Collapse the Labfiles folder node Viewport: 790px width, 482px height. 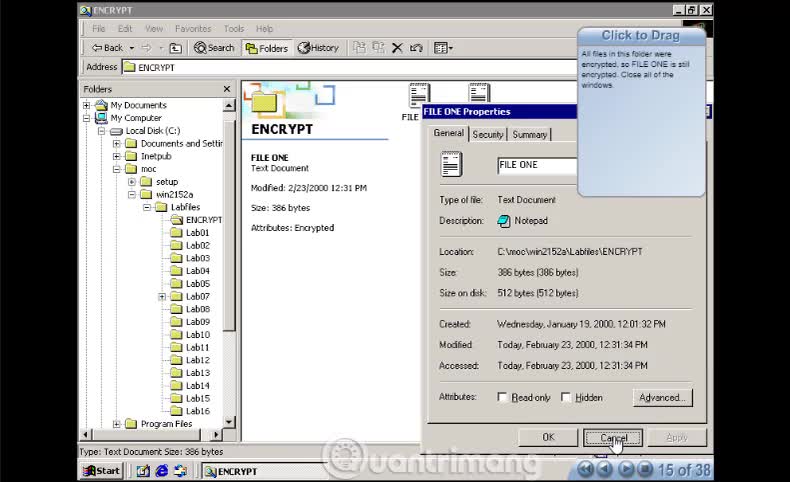[x=147, y=207]
